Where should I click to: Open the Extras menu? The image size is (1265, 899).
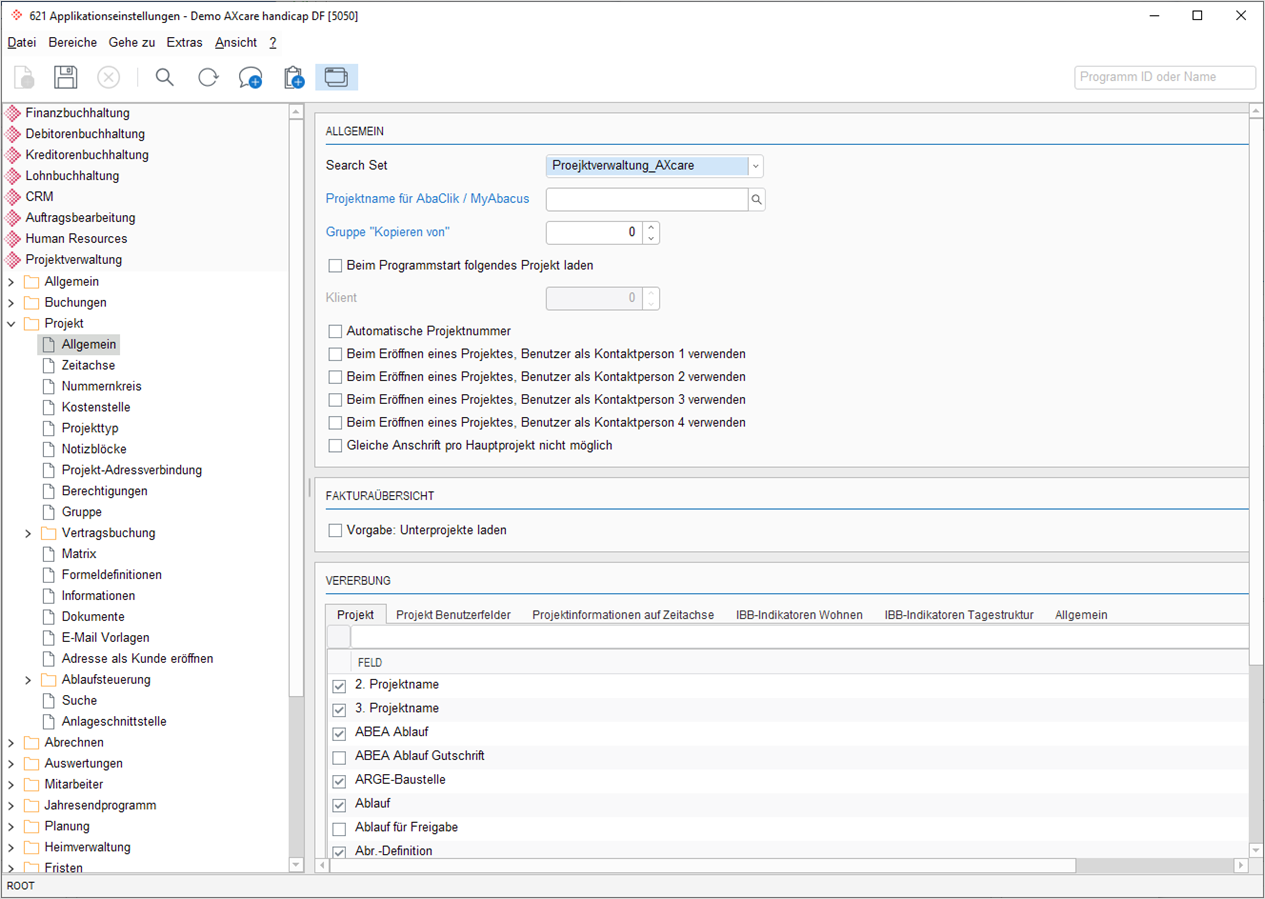[185, 42]
